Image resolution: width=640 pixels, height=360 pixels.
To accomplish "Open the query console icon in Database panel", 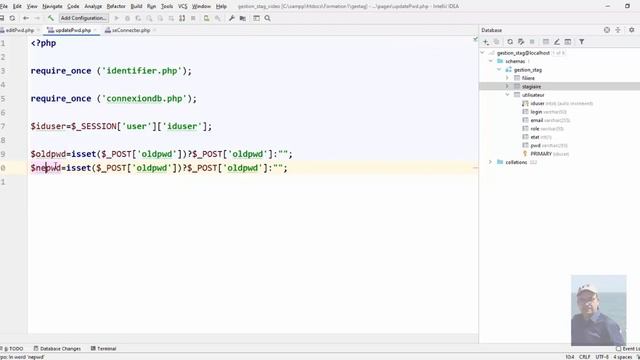I will coord(568,42).
